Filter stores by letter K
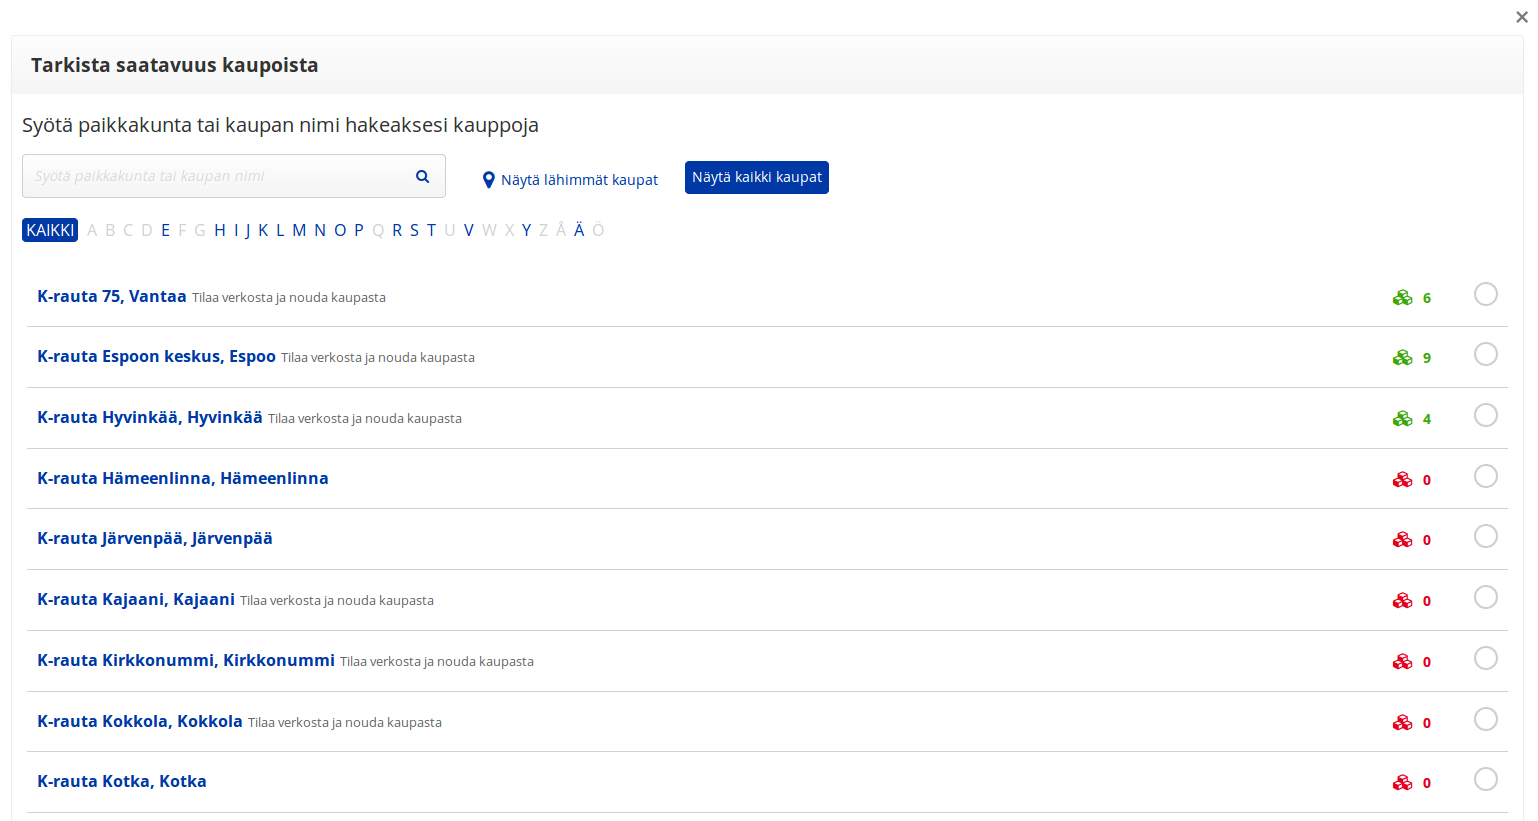The height and width of the screenshot is (821, 1538). pos(264,230)
